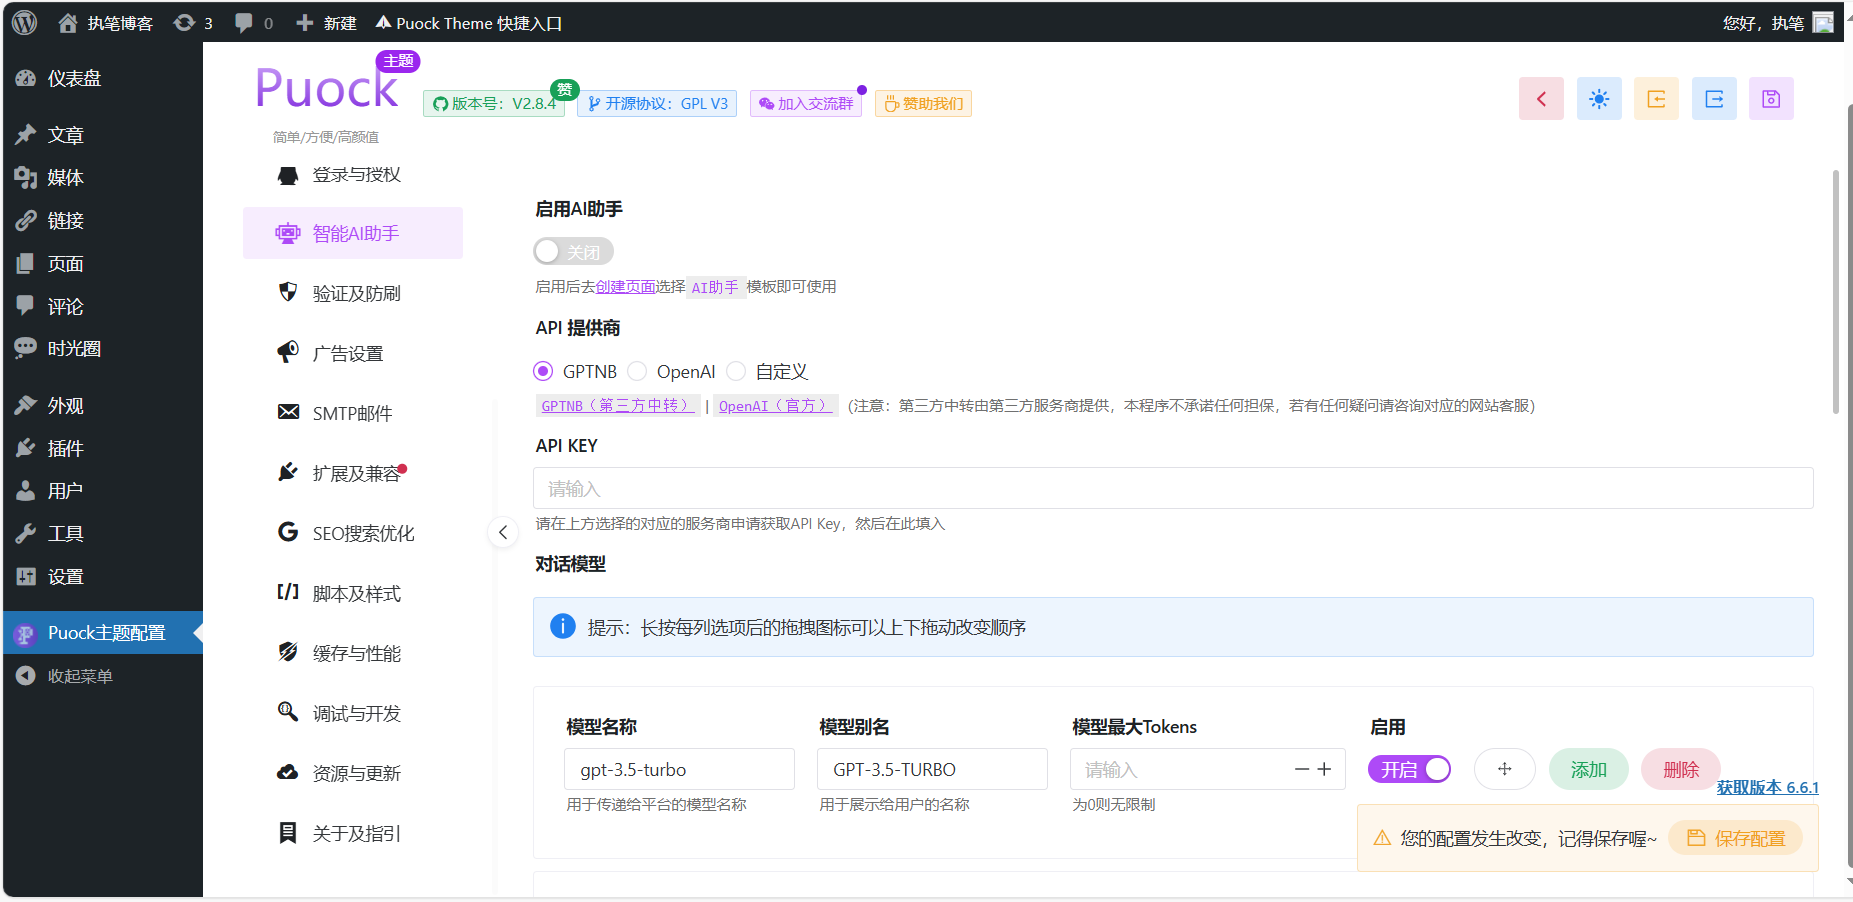Focus the API KEY input field
The image size is (1853, 902).
coord(1173,488)
